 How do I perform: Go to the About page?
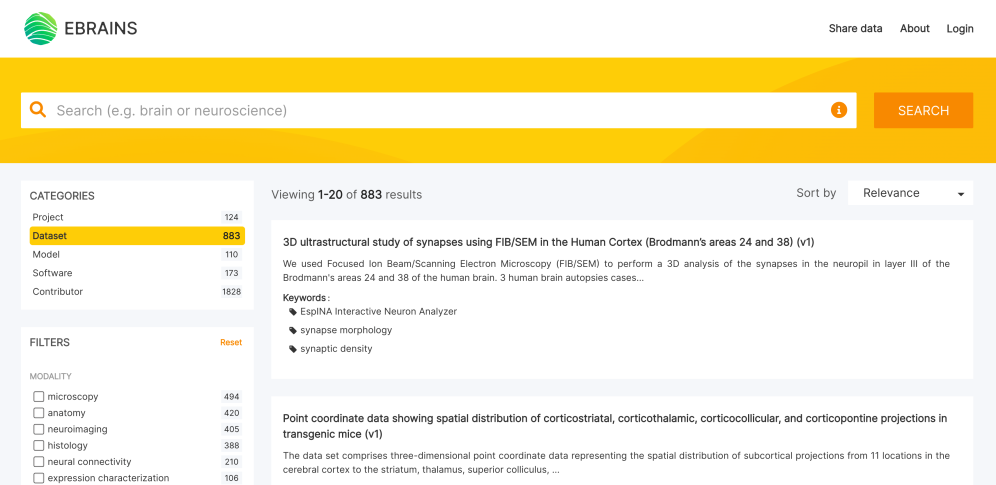point(914,29)
